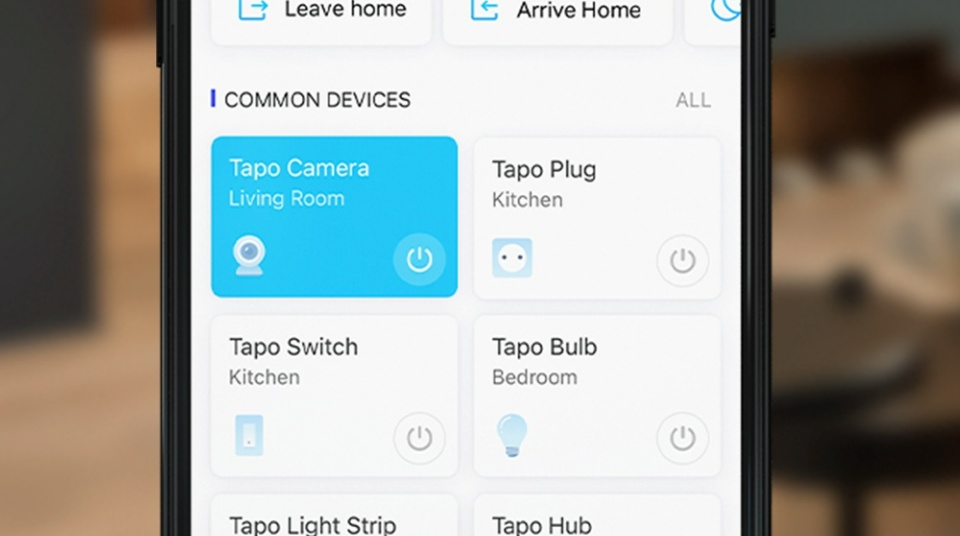
Task: Activate the Arrive Home shortcut
Action: click(x=558, y=18)
